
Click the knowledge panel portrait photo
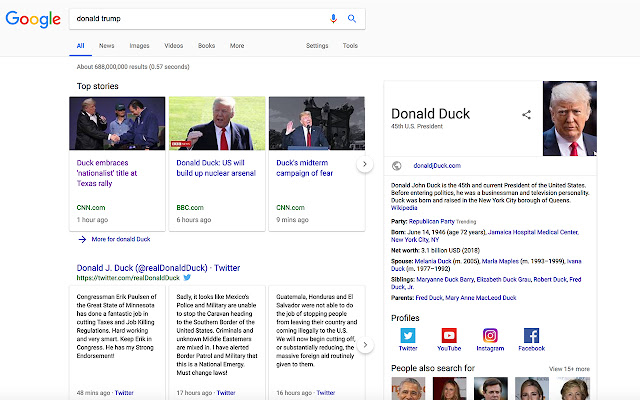click(570, 118)
